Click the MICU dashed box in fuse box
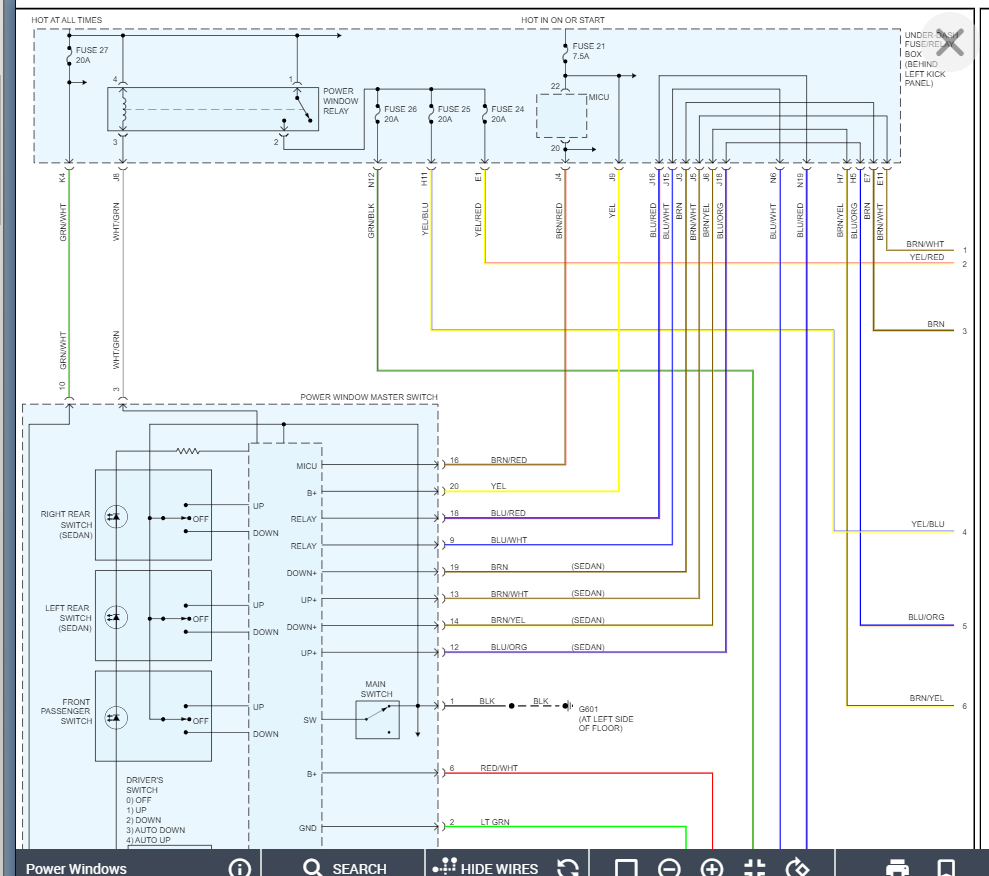The width and height of the screenshot is (989, 876). coord(561,116)
